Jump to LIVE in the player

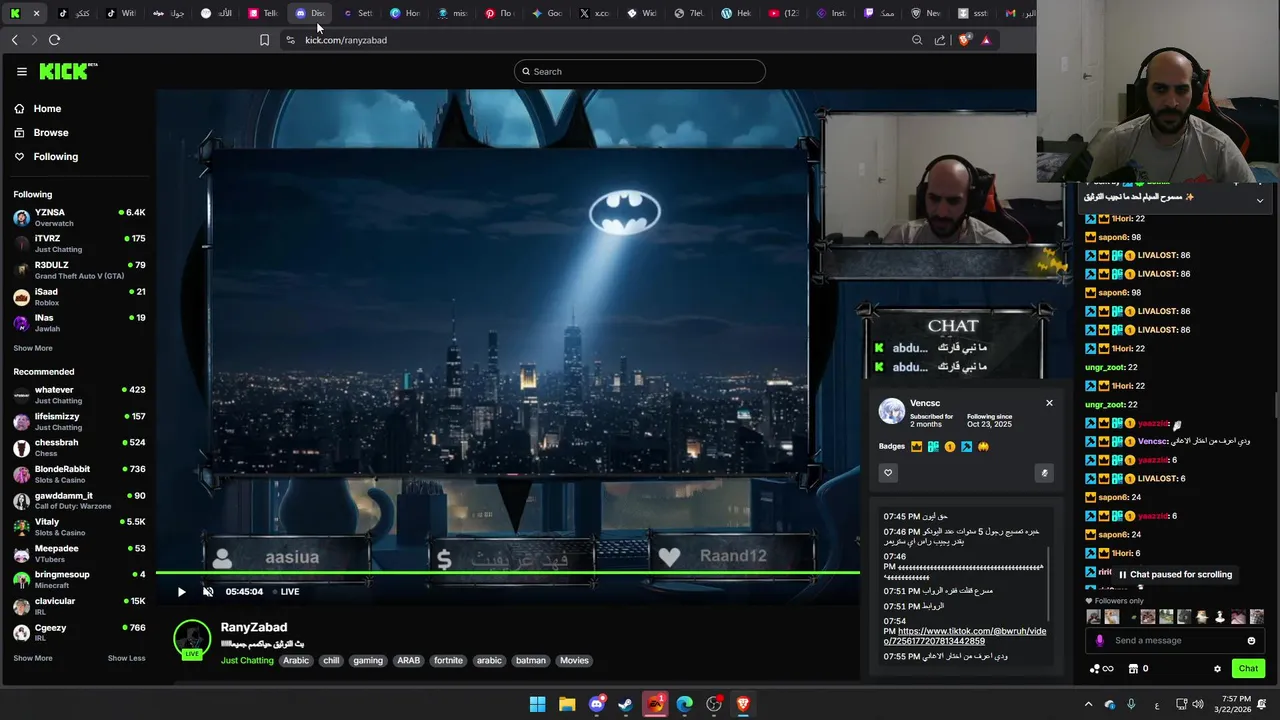pyautogui.click(x=285, y=591)
